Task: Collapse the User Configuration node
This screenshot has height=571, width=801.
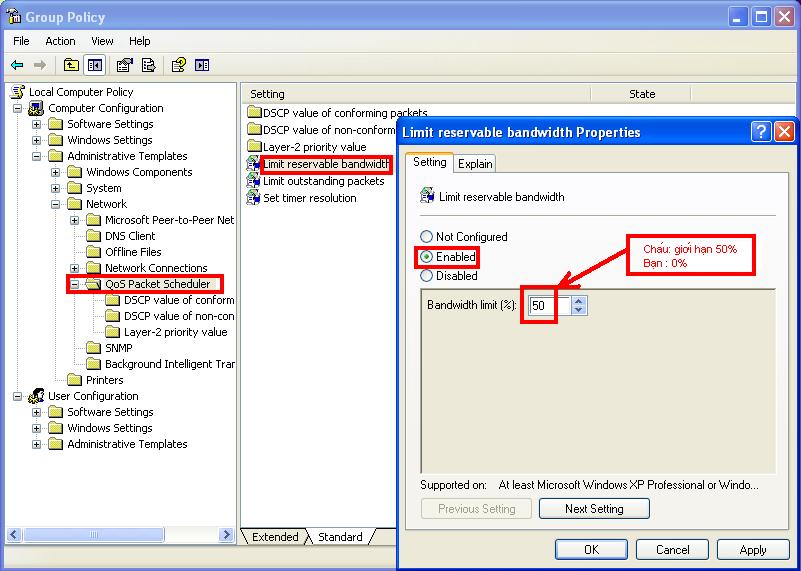Action: coord(18,396)
